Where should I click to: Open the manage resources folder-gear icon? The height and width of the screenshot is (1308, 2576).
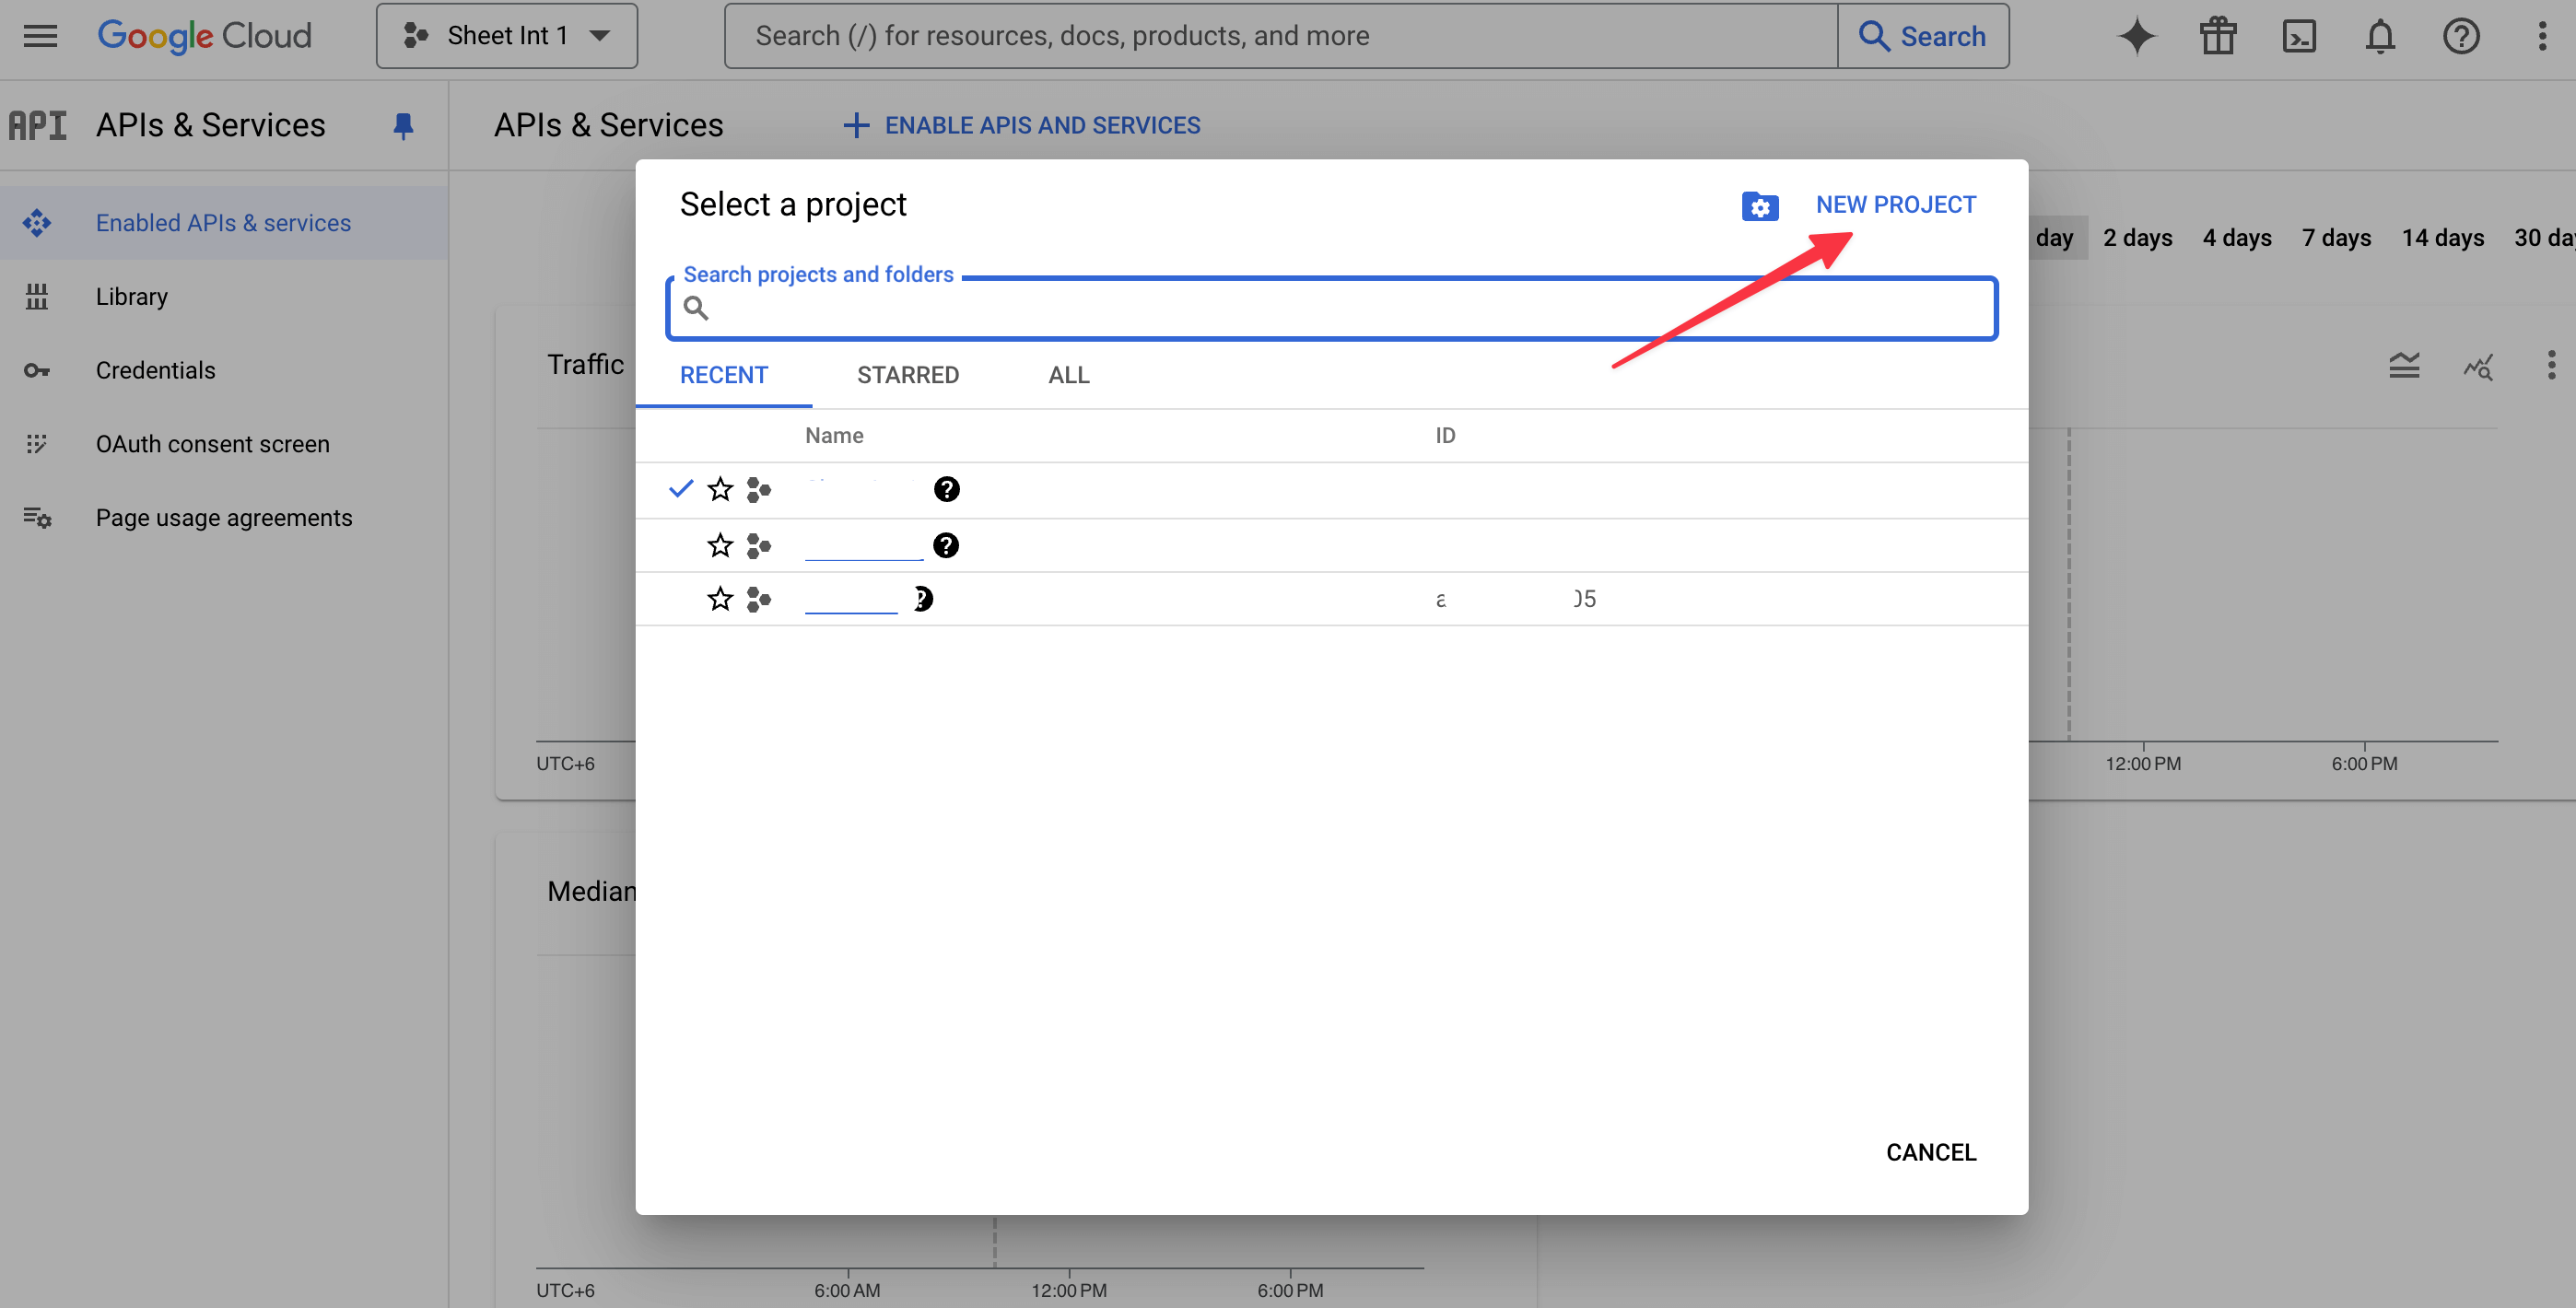pos(1760,206)
